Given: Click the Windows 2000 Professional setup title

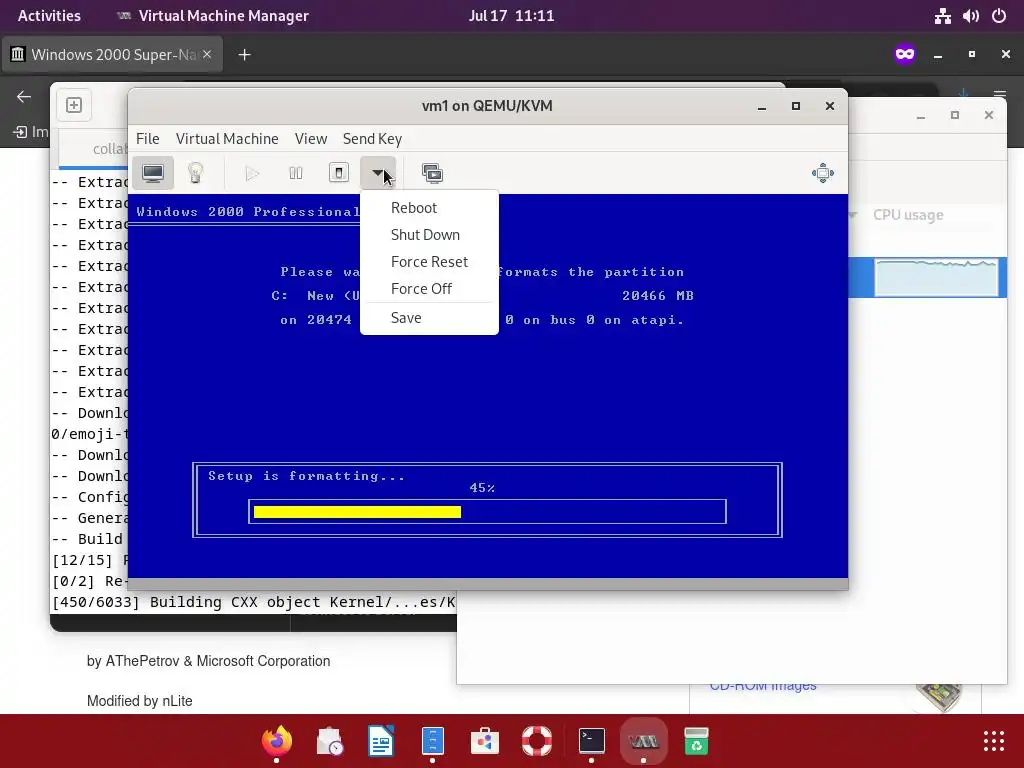Looking at the screenshot, I should 248,212.
